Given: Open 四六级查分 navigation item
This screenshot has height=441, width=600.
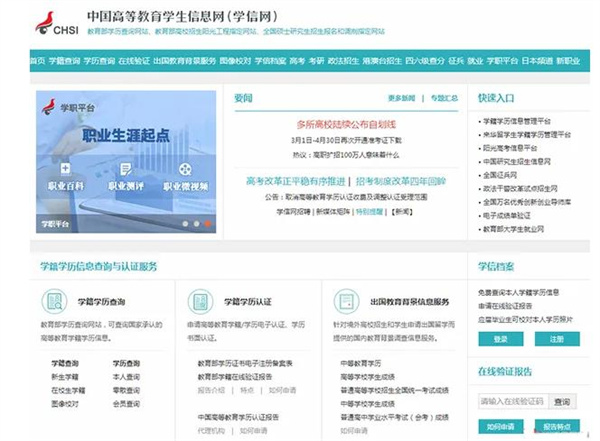Looking at the screenshot, I should coord(425,61).
